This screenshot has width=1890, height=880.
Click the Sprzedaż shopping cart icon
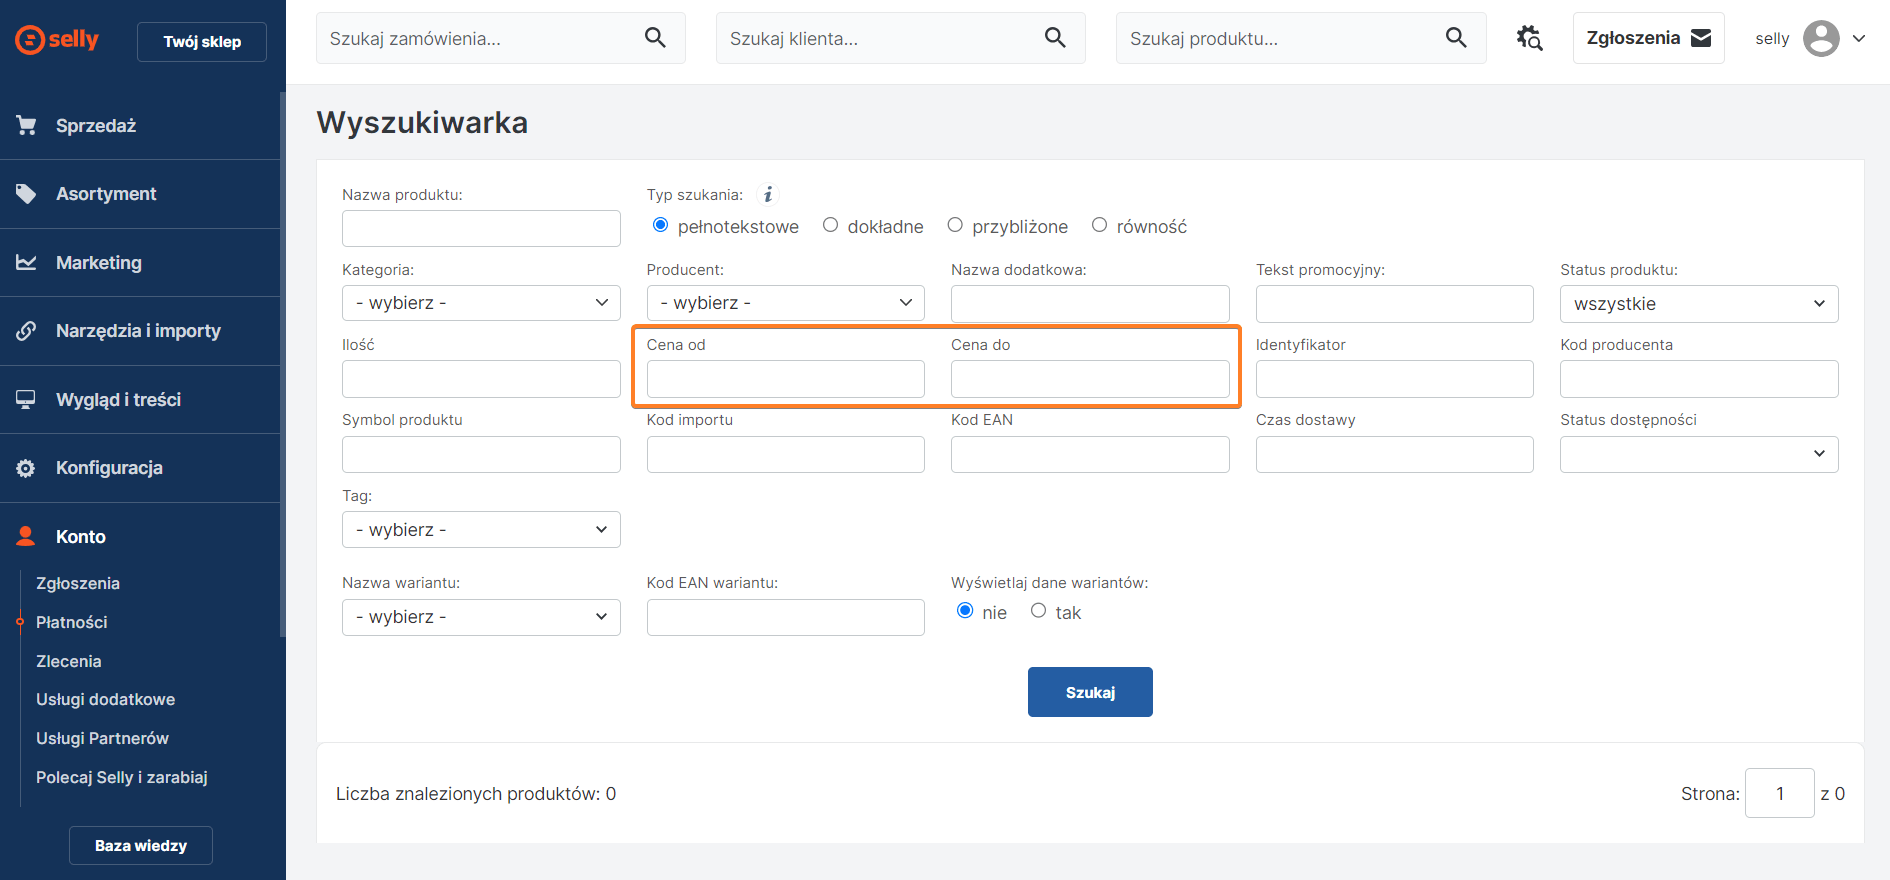pos(27,126)
